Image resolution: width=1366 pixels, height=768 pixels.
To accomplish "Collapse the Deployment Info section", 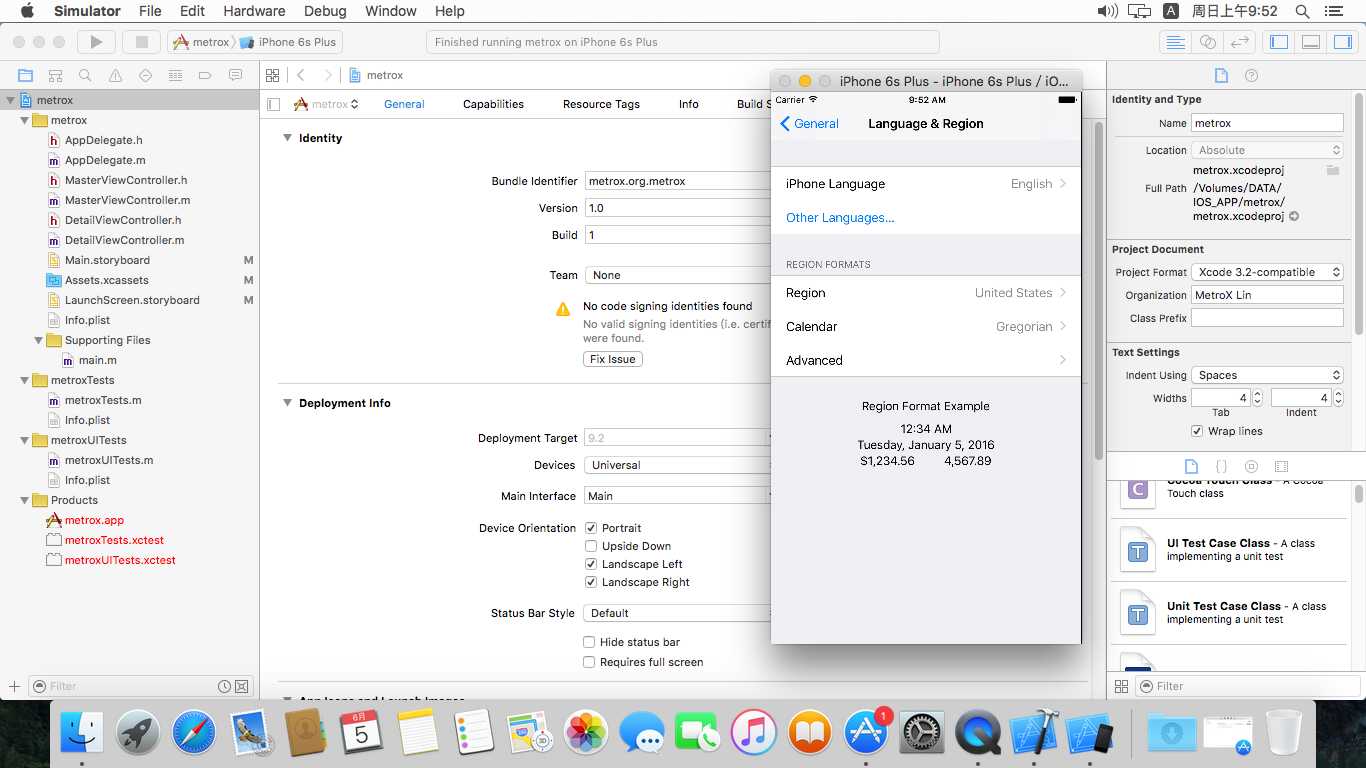I will click(287, 403).
